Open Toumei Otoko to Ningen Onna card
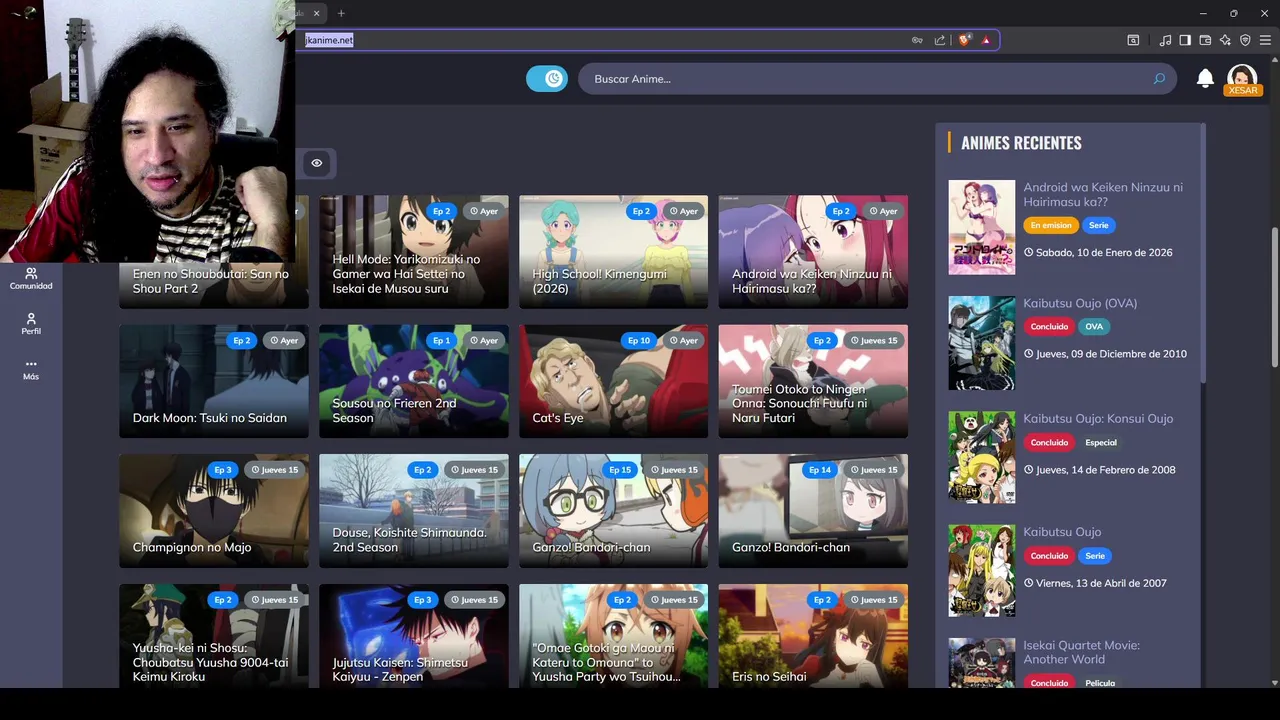 click(x=813, y=381)
